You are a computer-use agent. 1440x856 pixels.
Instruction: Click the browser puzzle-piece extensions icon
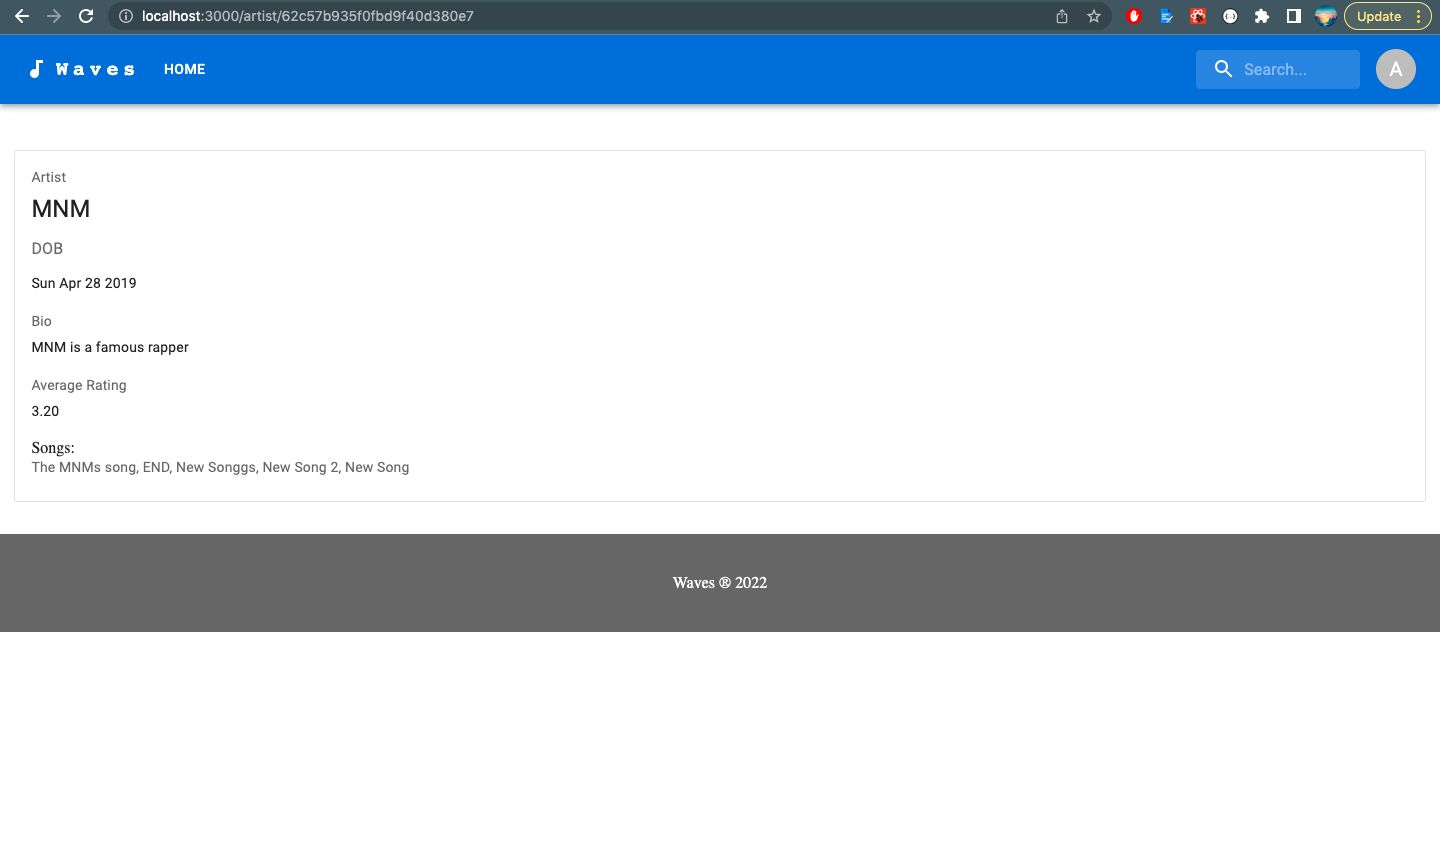tap(1261, 16)
